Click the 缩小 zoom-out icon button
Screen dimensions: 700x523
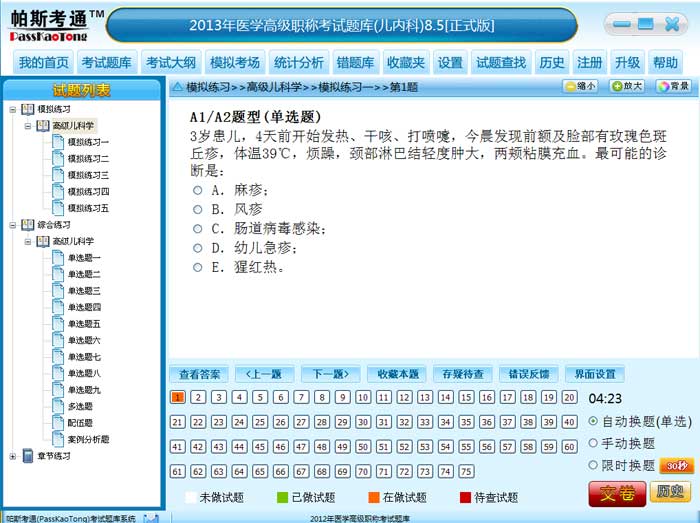pyautogui.click(x=579, y=87)
